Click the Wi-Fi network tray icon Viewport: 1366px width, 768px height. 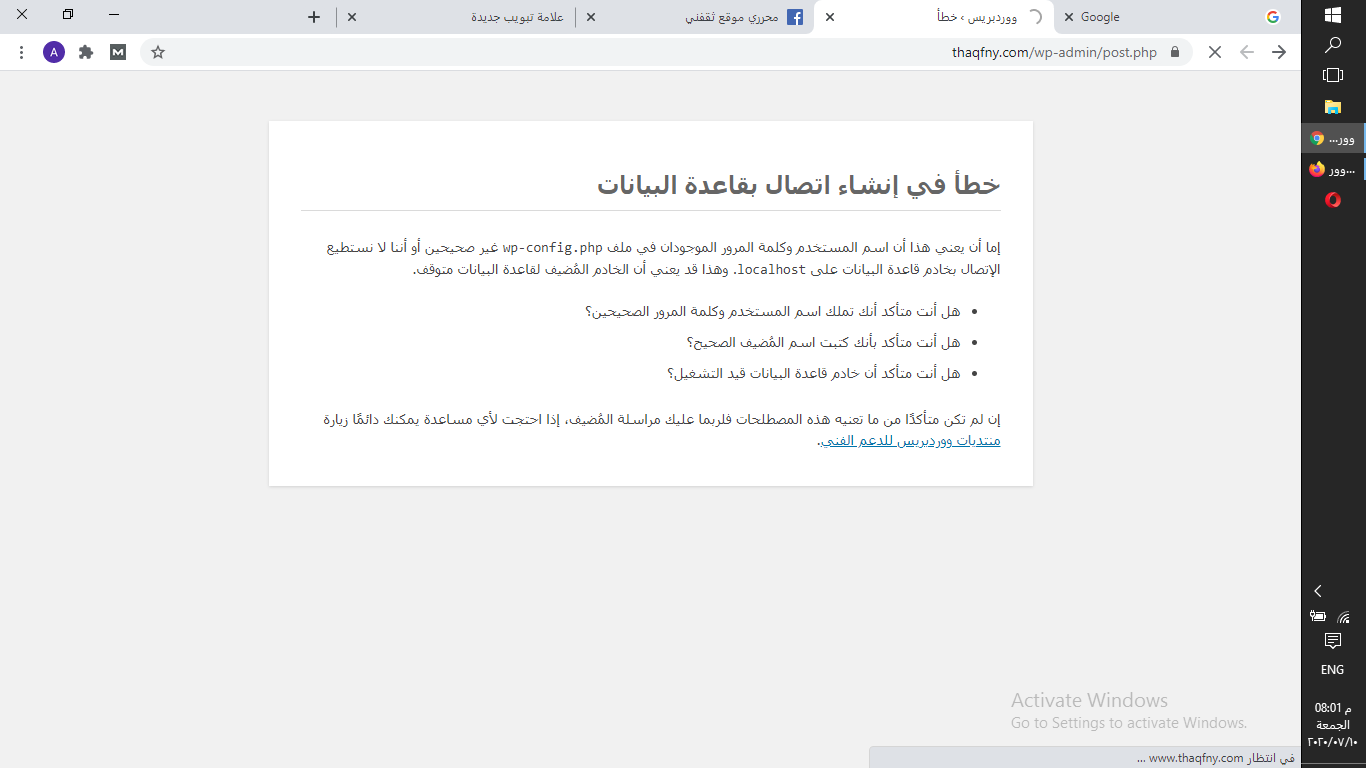click(x=1345, y=617)
